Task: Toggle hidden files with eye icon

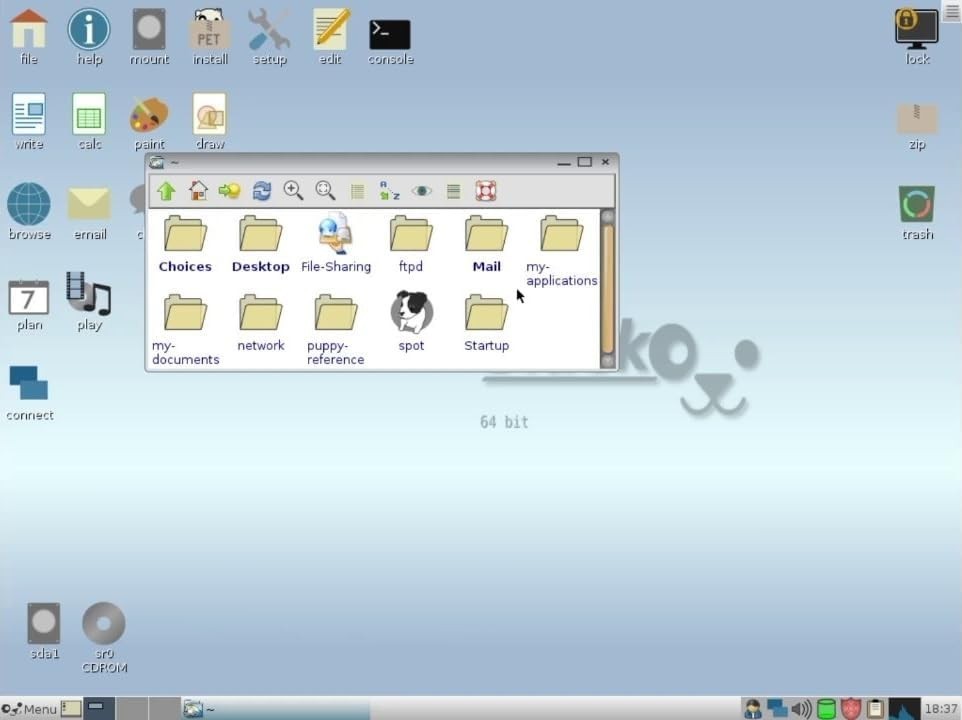Action: point(421,191)
